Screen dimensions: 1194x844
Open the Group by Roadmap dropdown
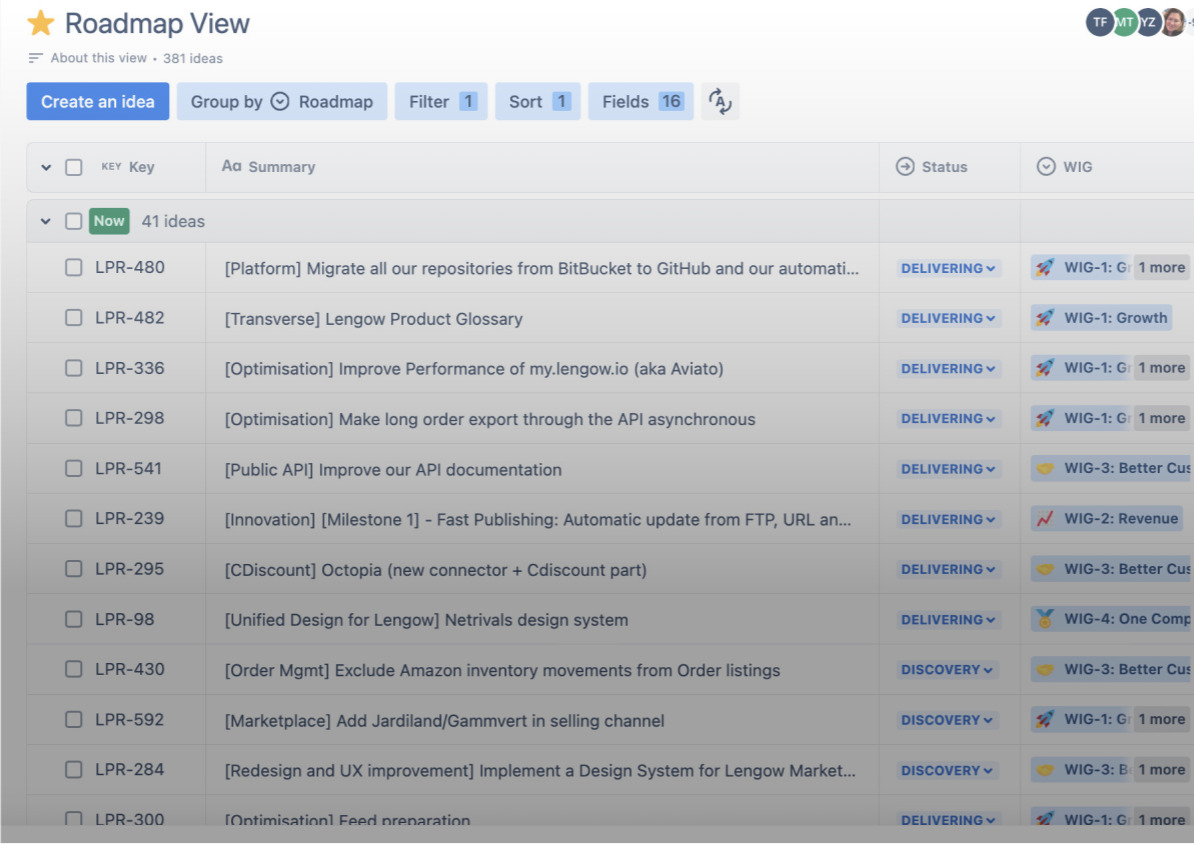281,101
